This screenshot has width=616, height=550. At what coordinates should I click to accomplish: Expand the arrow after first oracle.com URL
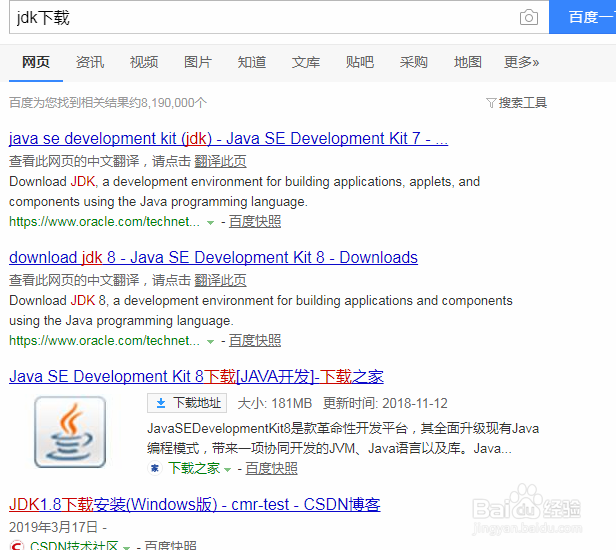pos(210,223)
